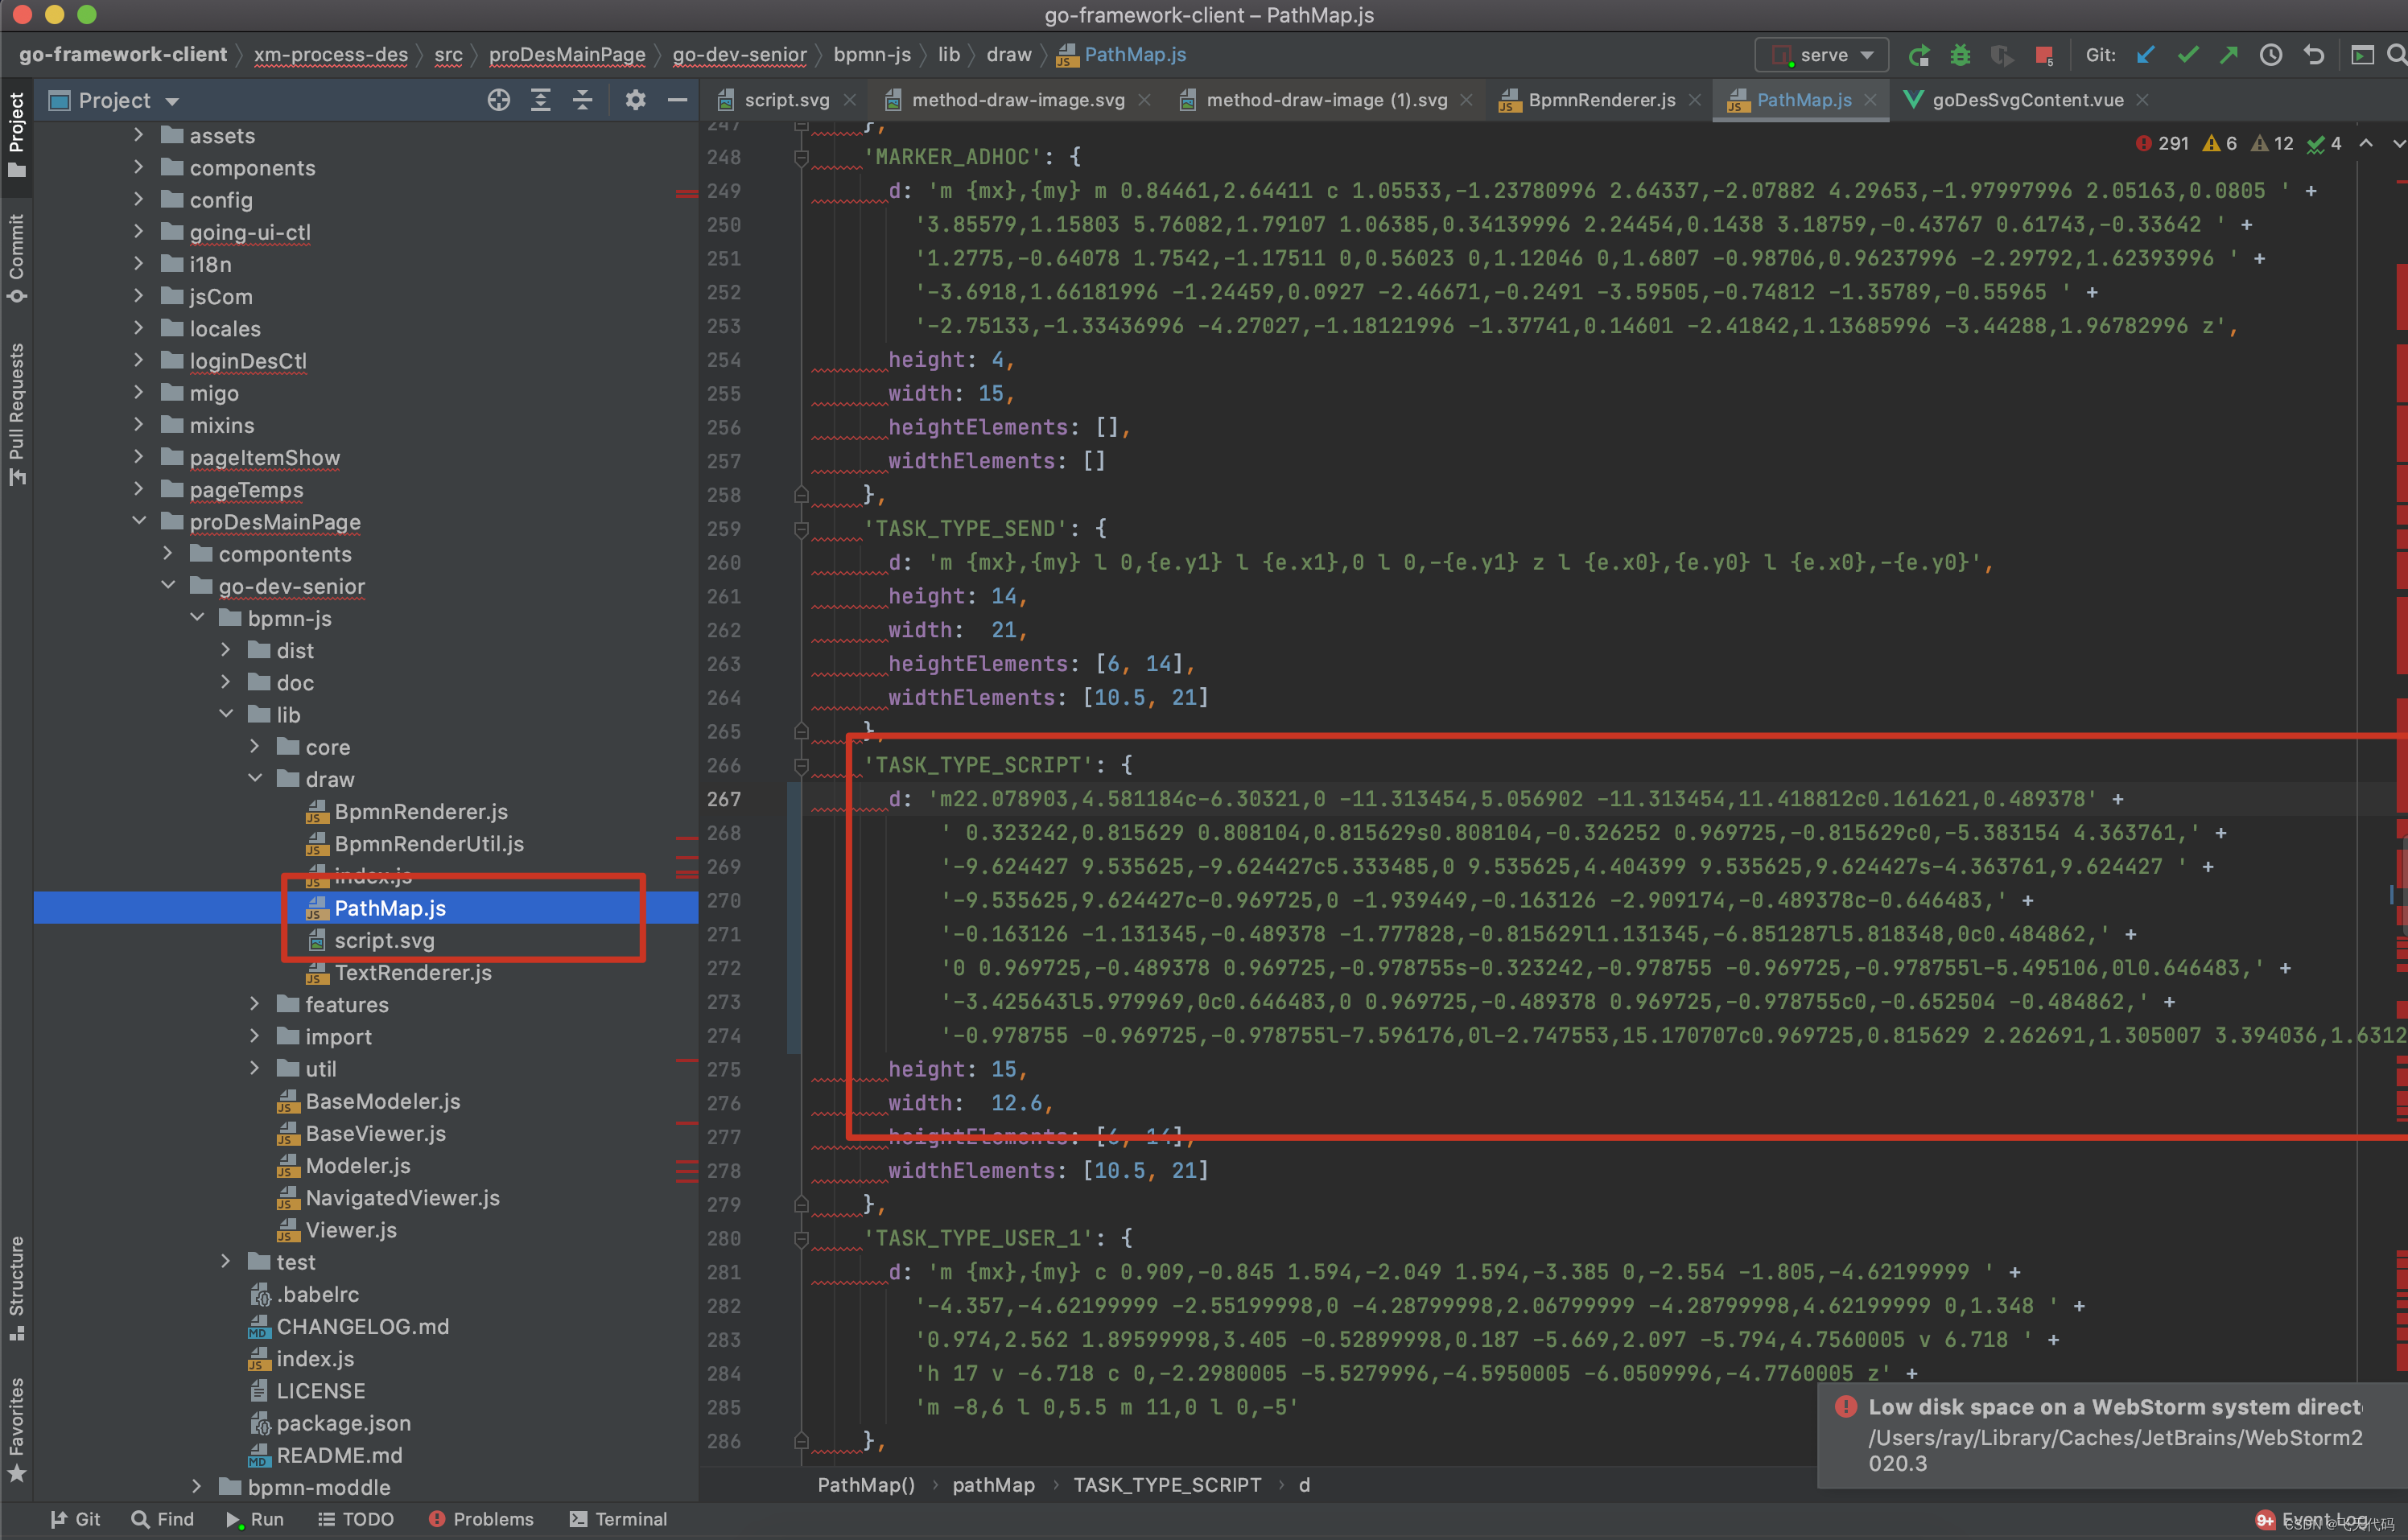This screenshot has width=2408, height=1540.
Task: Click Git Rollback undo arrow icon
Action: click(2313, 55)
